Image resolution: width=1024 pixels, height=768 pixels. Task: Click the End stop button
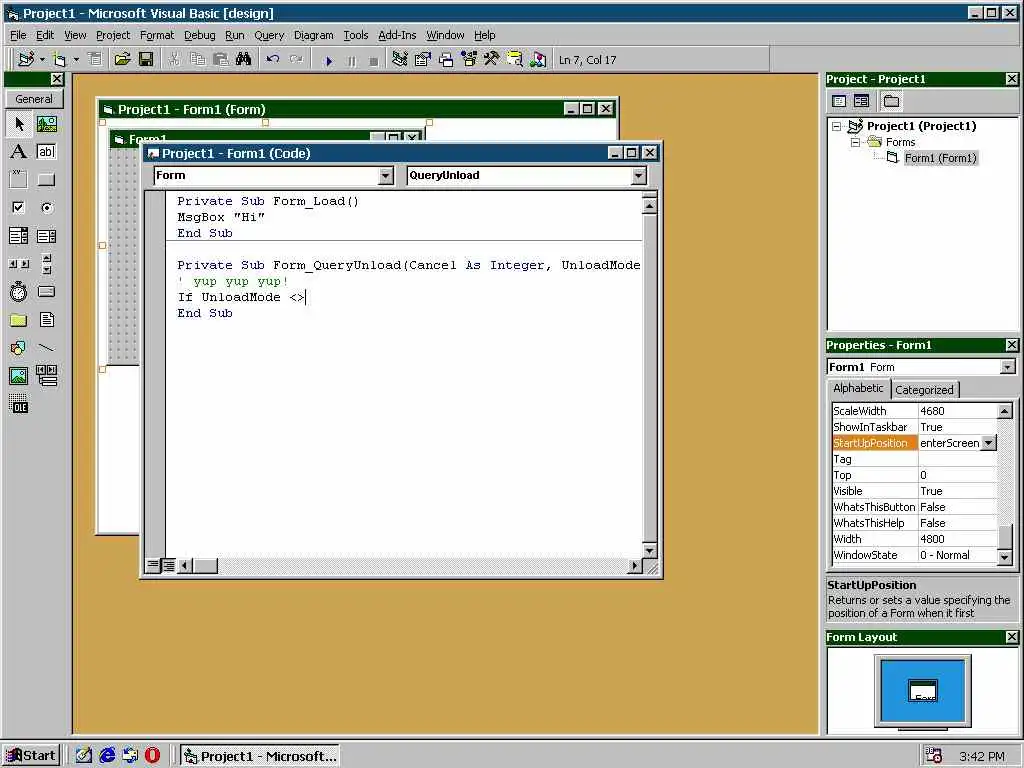coord(374,60)
